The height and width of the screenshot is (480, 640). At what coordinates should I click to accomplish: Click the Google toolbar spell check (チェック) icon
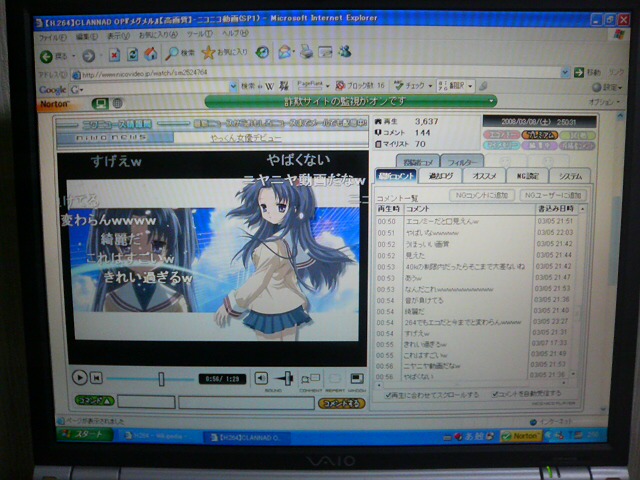[x=399, y=86]
